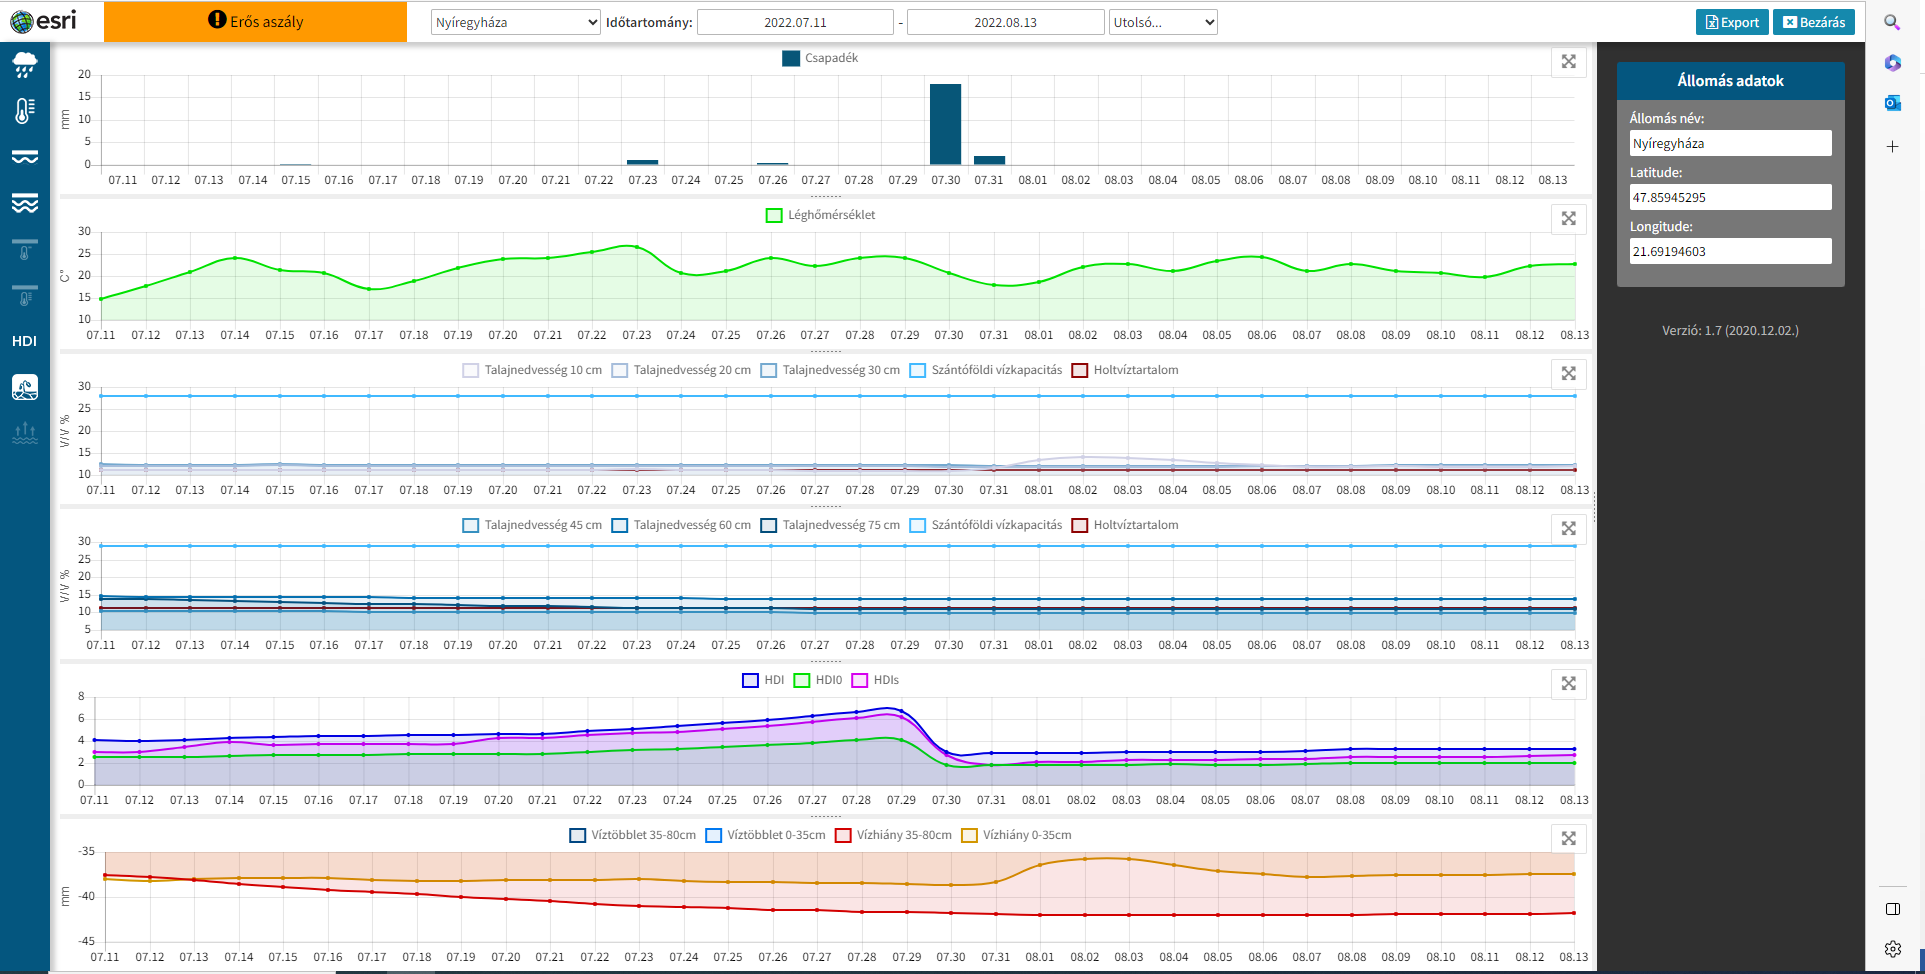The height and width of the screenshot is (974, 1925).
Task: Open the Nyíregyháza station dropdown
Action: pos(515,22)
